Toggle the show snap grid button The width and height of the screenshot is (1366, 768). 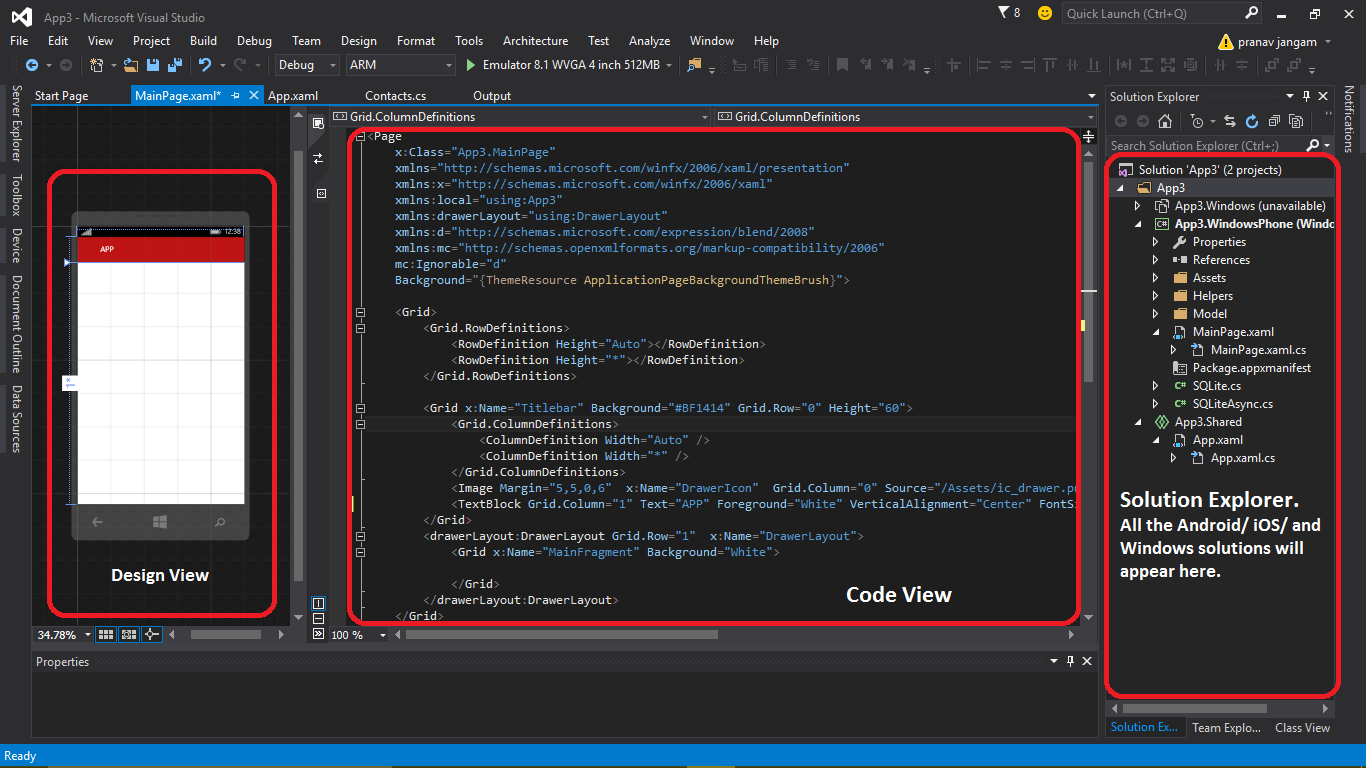click(x=107, y=634)
